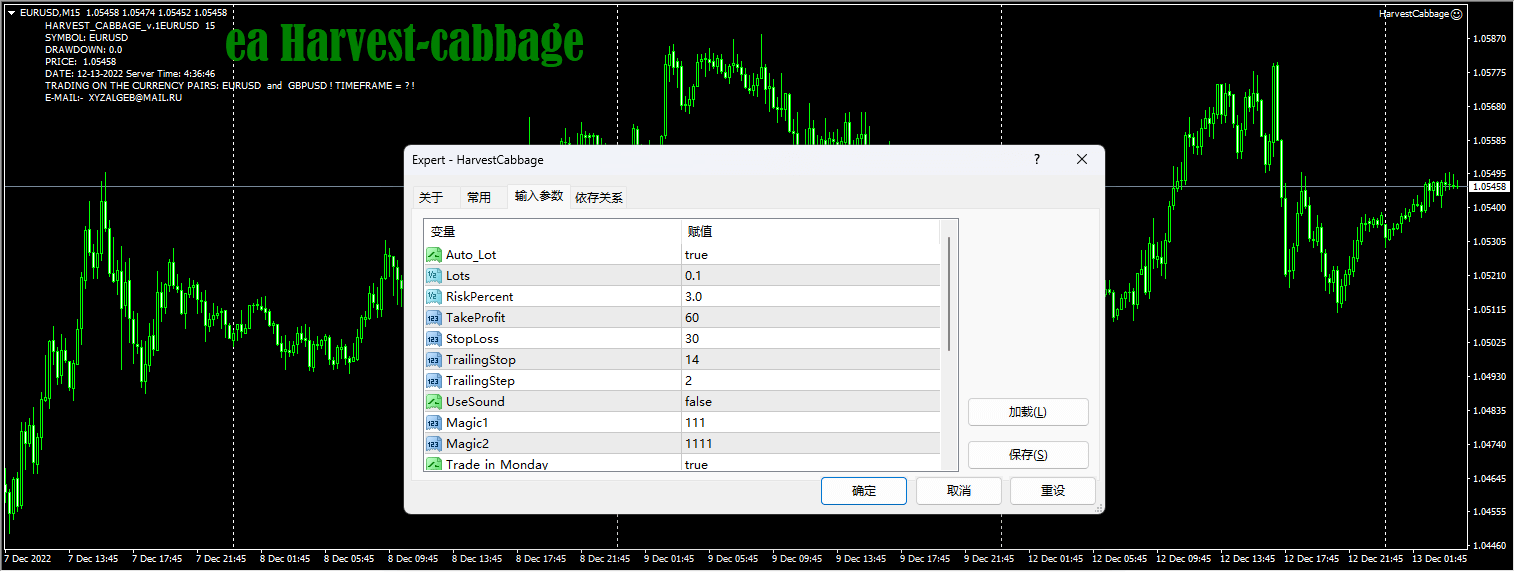
Task: Click the Auto_Lot boolean variable icon
Action: (x=434, y=255)
